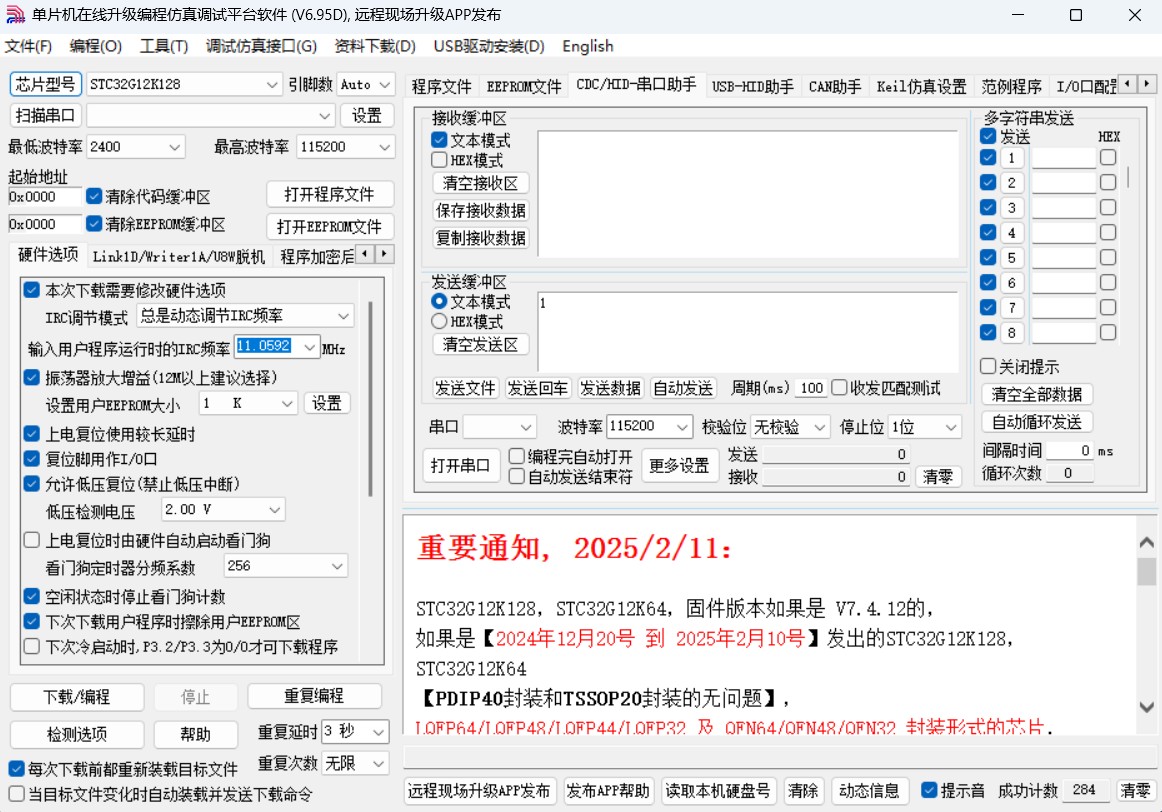
Task: Click 打开EEPROM文件 button
Action: tap(329, 227)
